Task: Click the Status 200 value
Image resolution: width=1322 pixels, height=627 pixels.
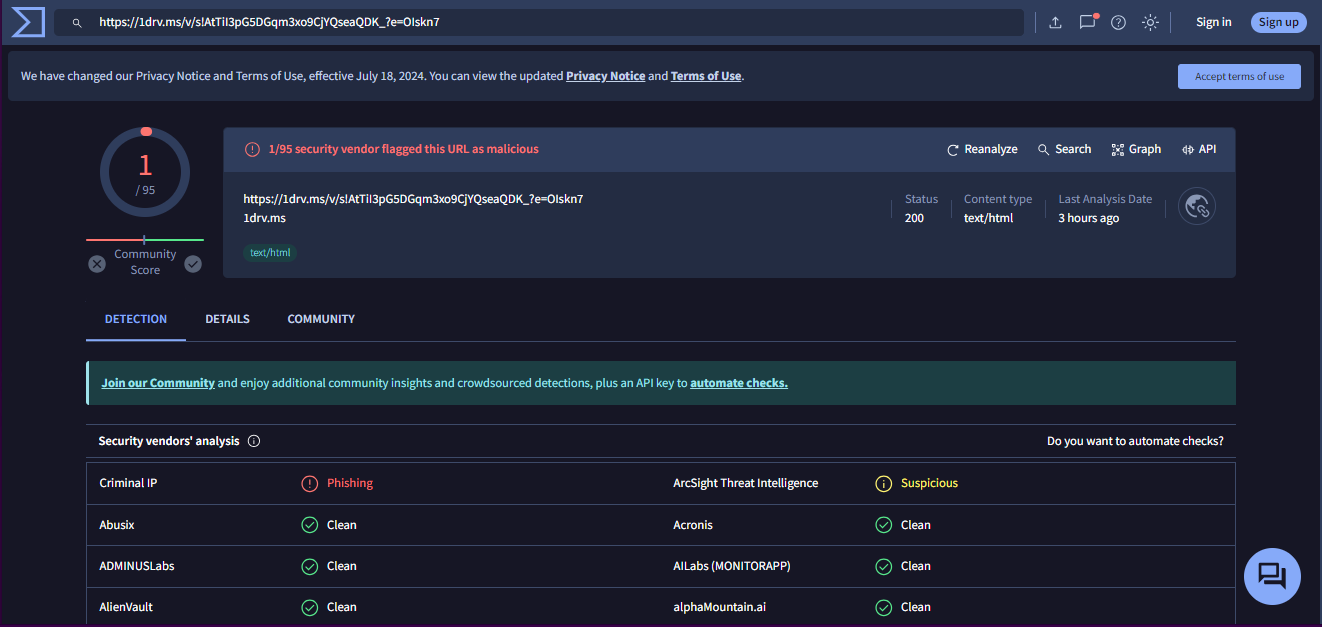Action: (x=914, y=218)
